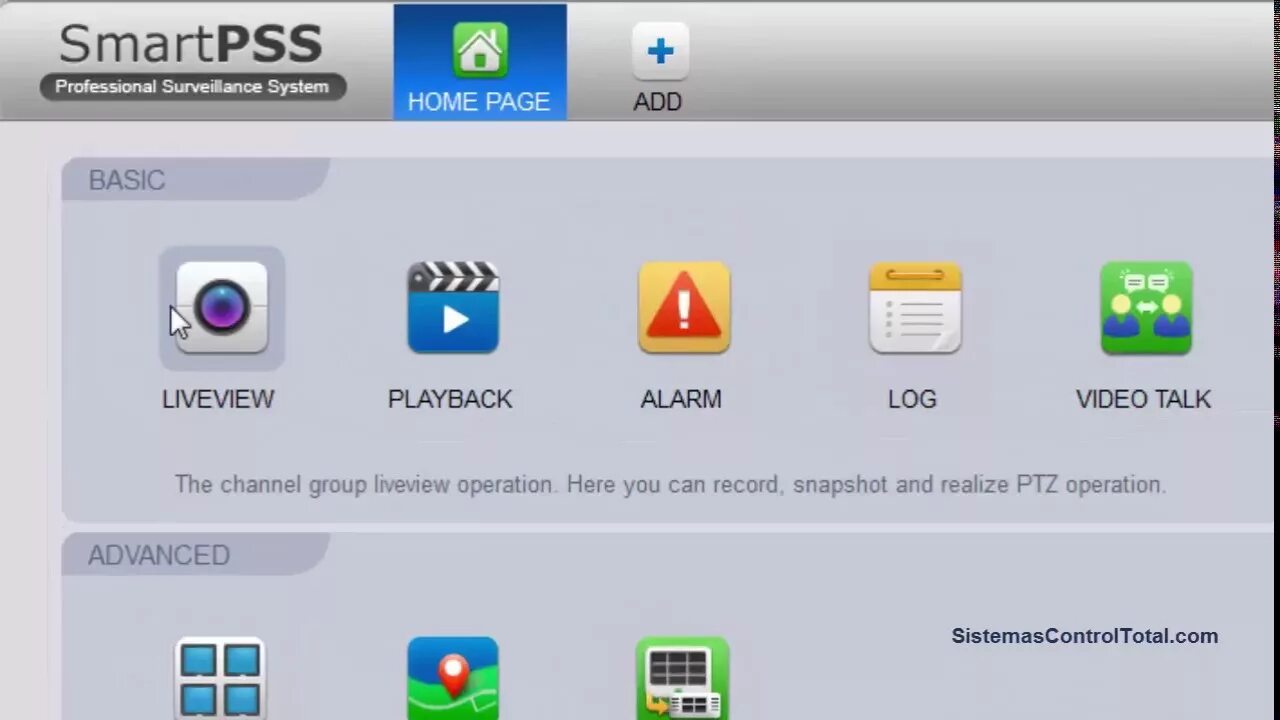
Task: Click the blue plus icon
Action: (660, 51)
